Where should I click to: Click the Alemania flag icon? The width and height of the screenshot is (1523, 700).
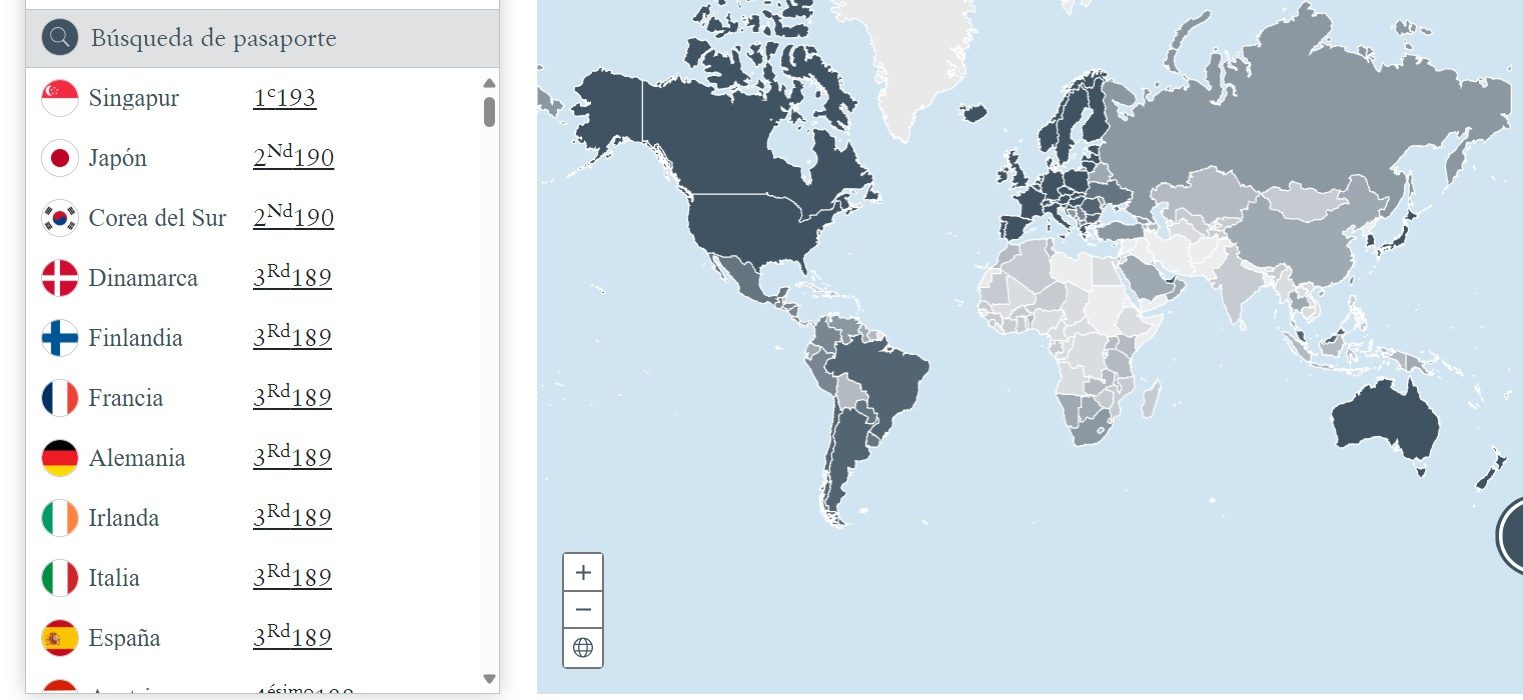(60, 458)
